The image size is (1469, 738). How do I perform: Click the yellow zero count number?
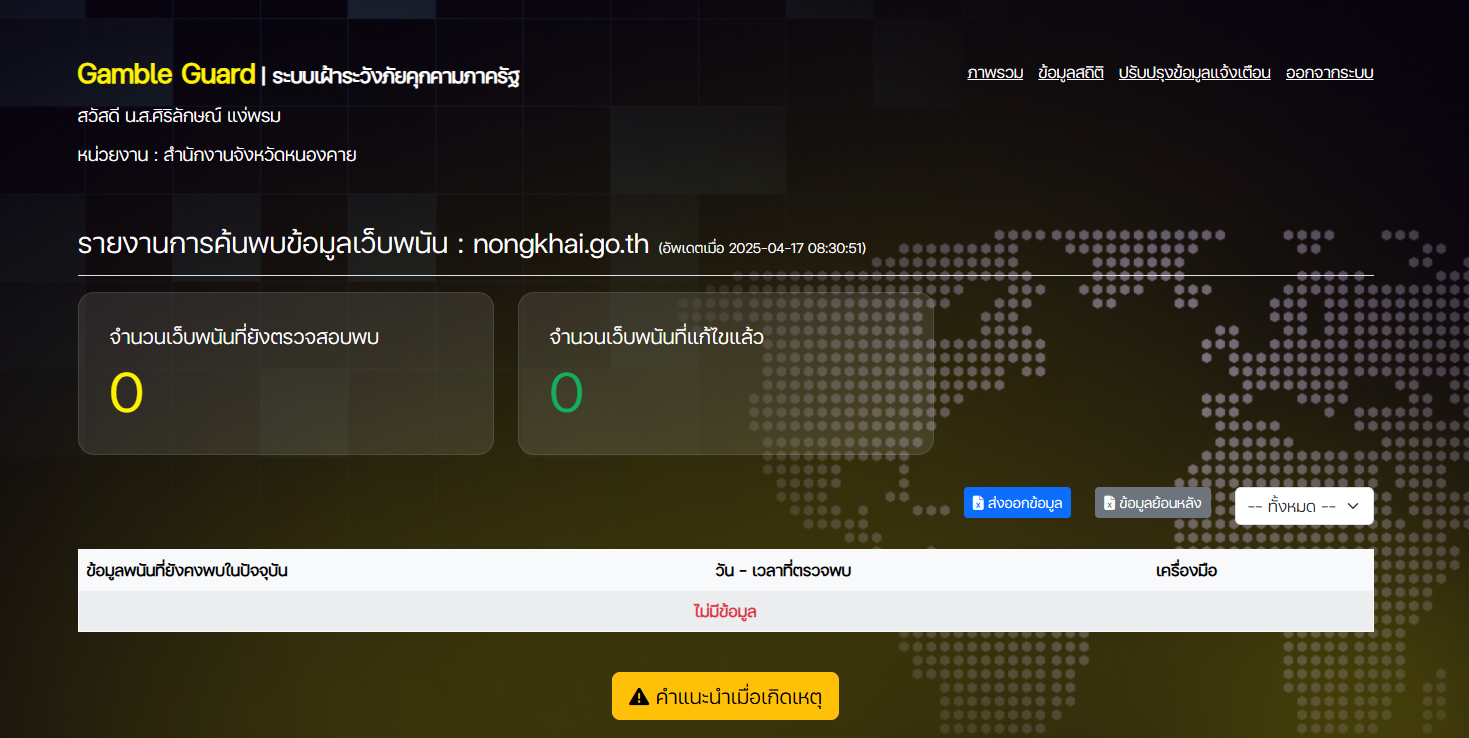tap(127, 393)
